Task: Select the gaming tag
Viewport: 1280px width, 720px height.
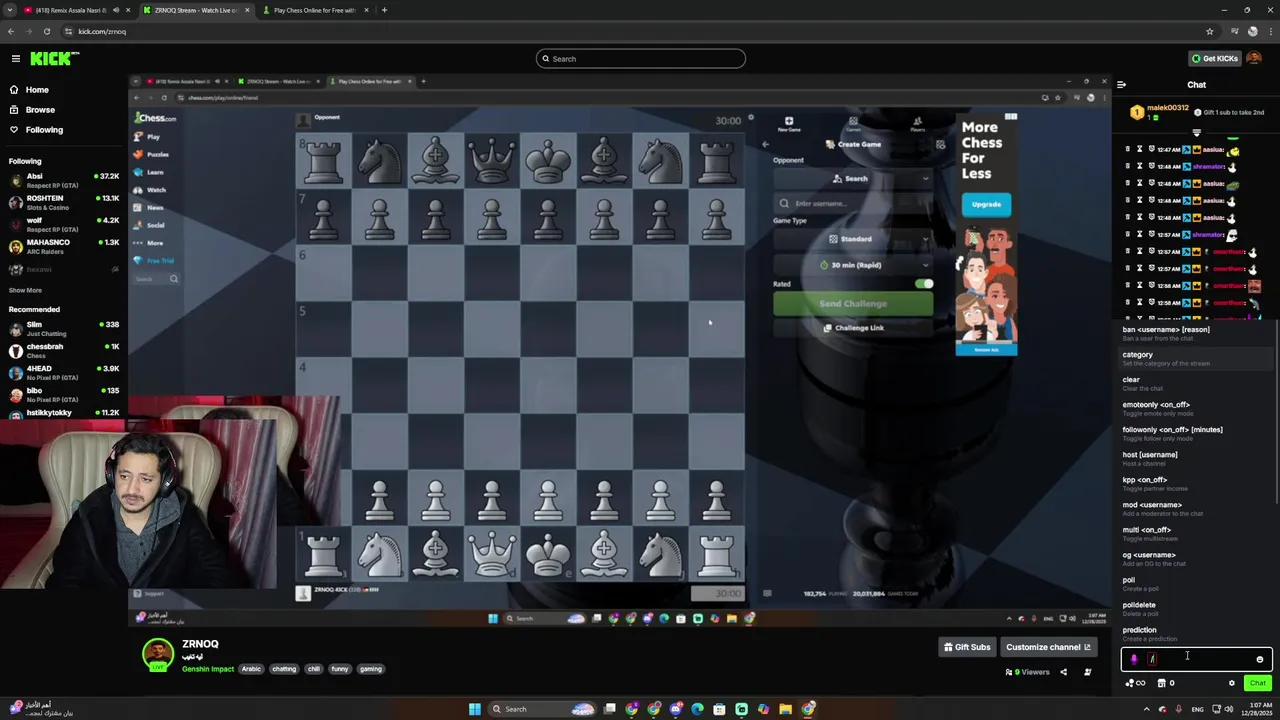Action: (x=371, y=669)
